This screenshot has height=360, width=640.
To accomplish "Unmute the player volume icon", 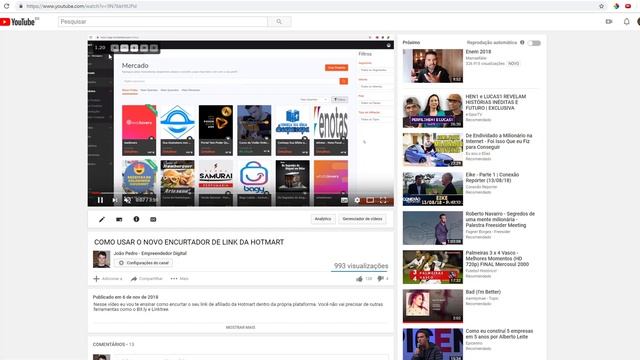I will tap(127, 200).
